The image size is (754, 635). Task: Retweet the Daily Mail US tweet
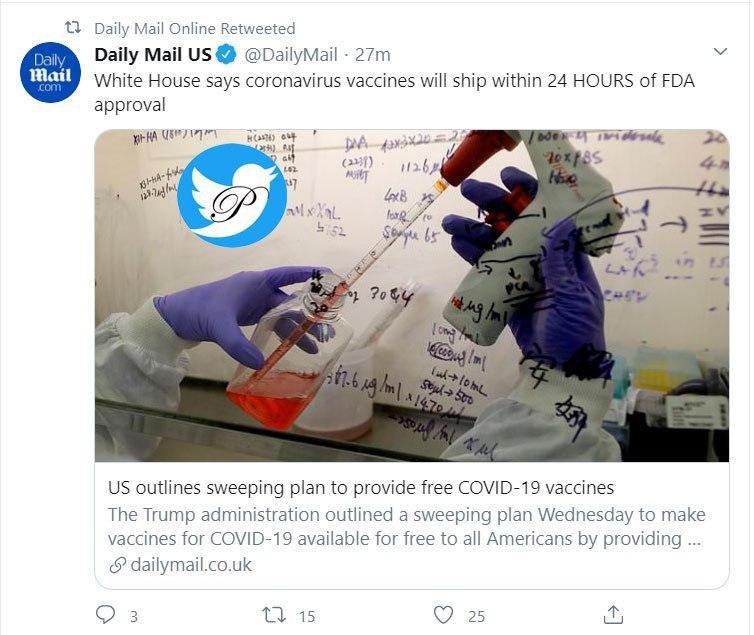pyautogui.click(x=273, y=615)
